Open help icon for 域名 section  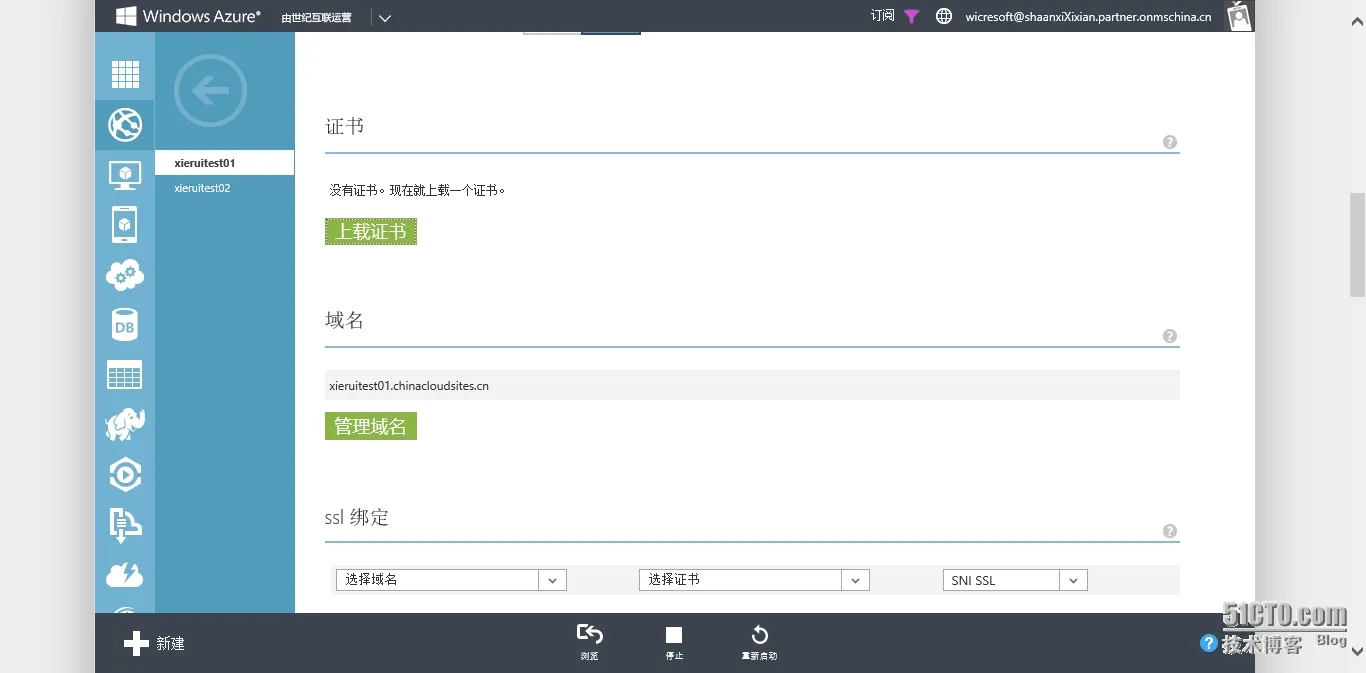(1170, 336)
